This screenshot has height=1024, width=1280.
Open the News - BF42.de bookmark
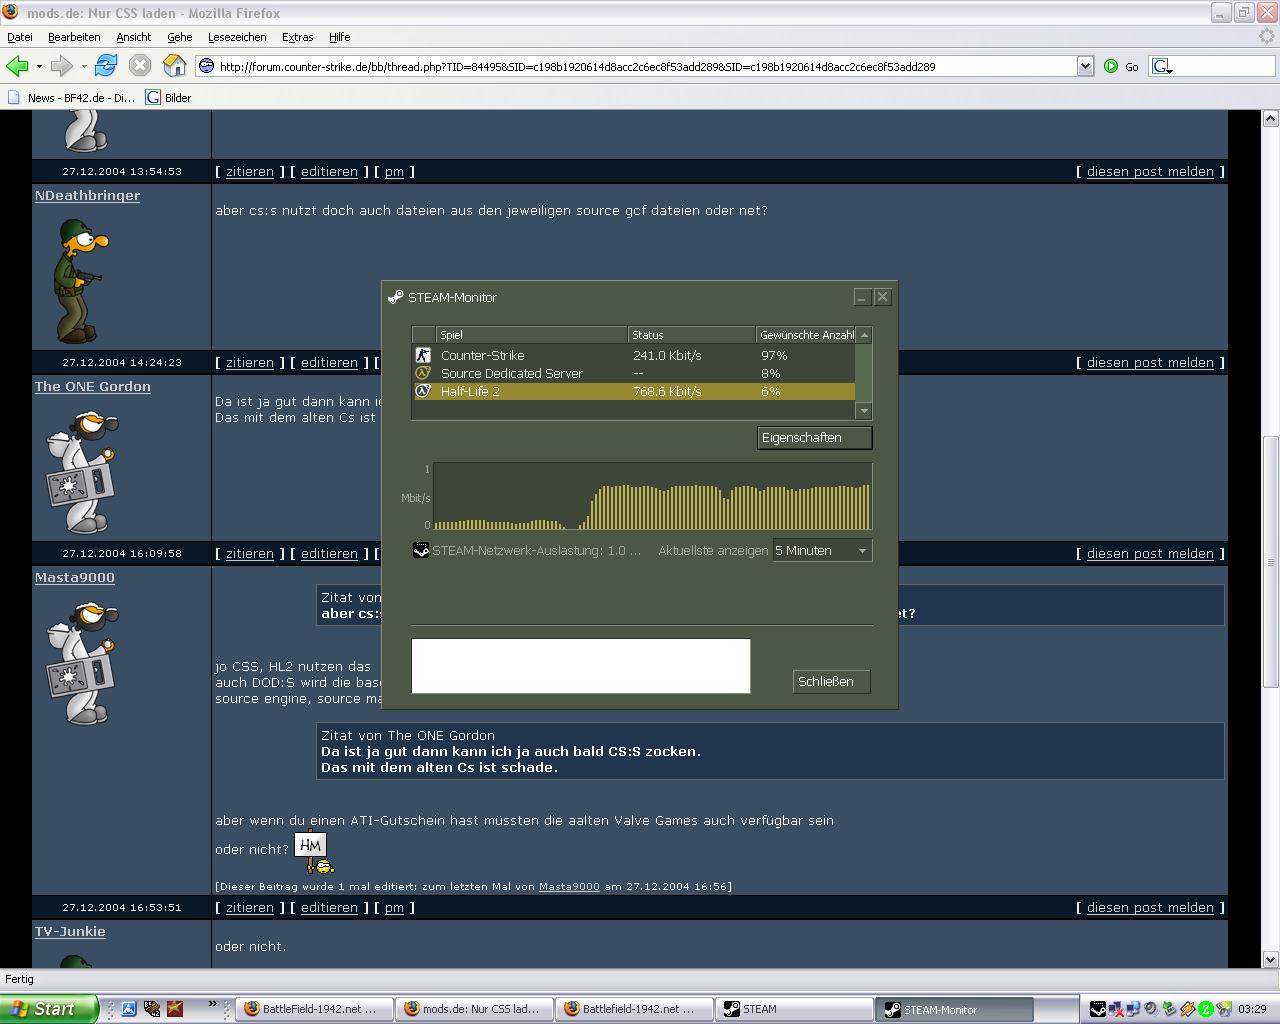tap(72, 98)
